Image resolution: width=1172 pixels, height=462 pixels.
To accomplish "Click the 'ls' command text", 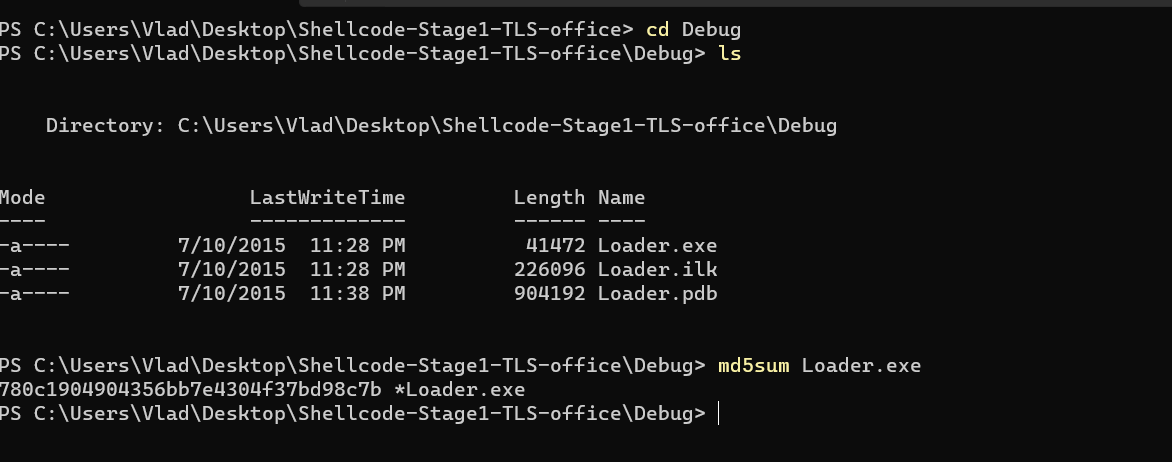I will click(x=730, y=54).
